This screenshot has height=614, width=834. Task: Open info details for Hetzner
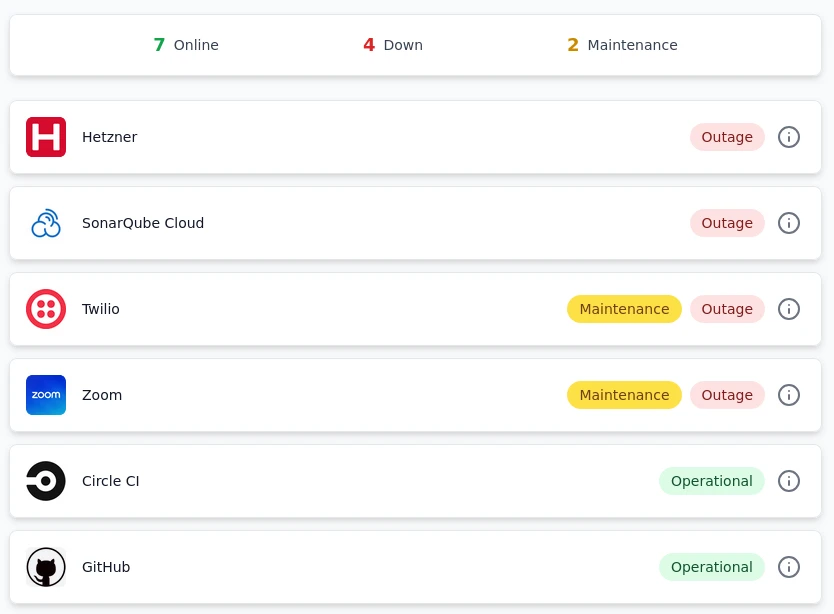789,137
